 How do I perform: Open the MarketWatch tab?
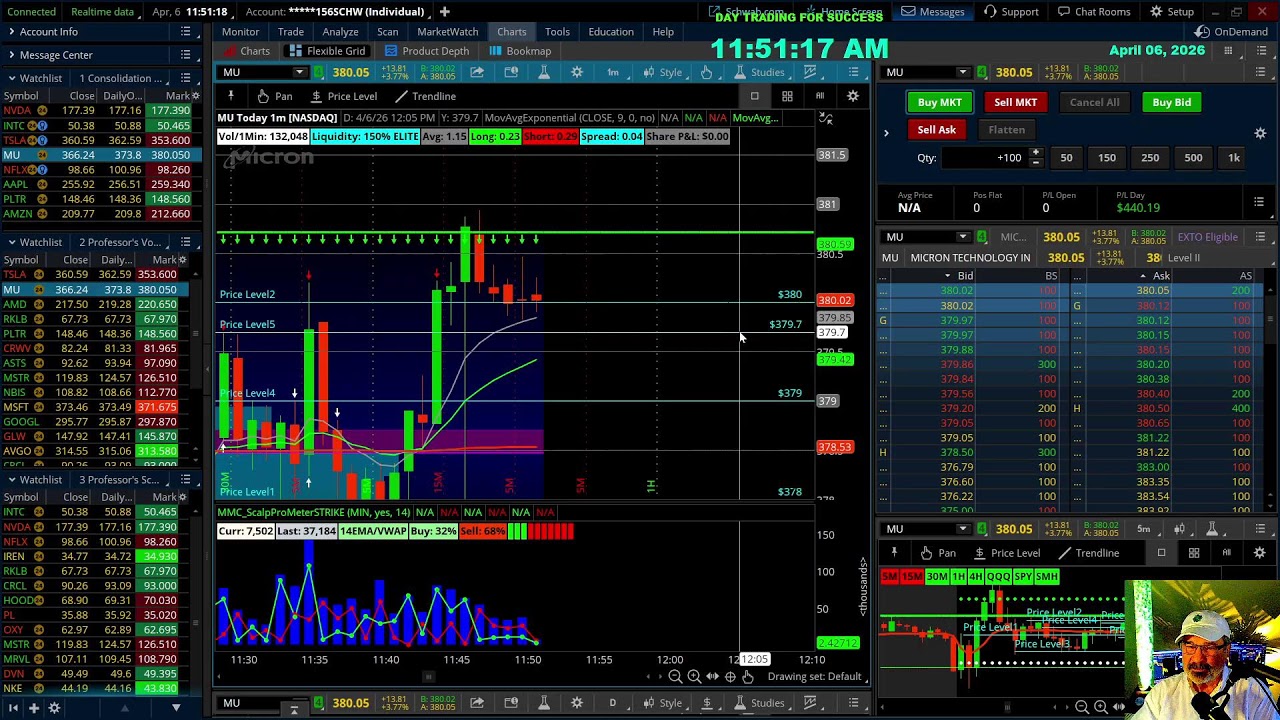pyautogui.click(x=448, y=32)
